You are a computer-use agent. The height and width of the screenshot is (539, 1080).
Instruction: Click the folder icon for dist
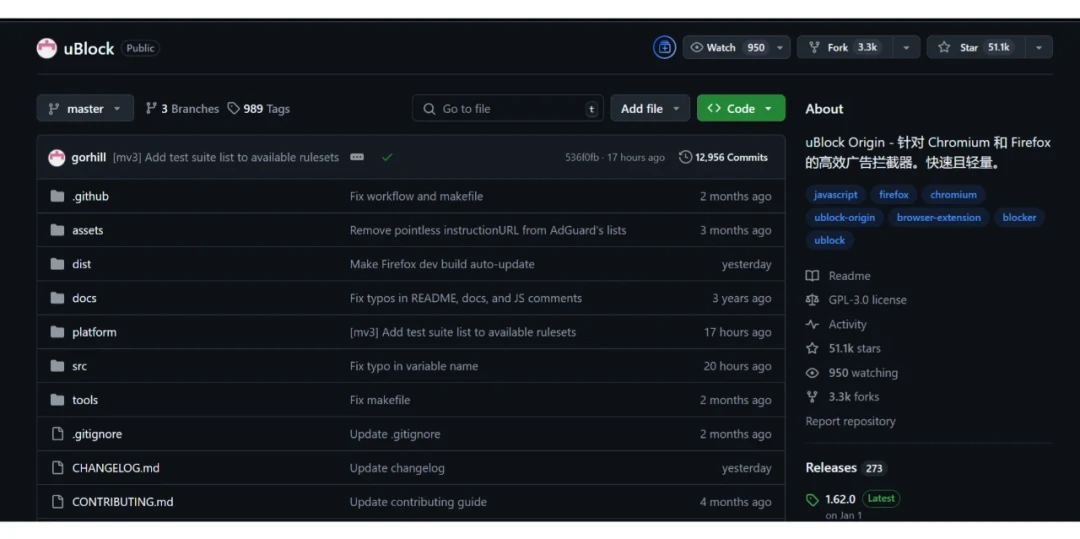point(57,264)
